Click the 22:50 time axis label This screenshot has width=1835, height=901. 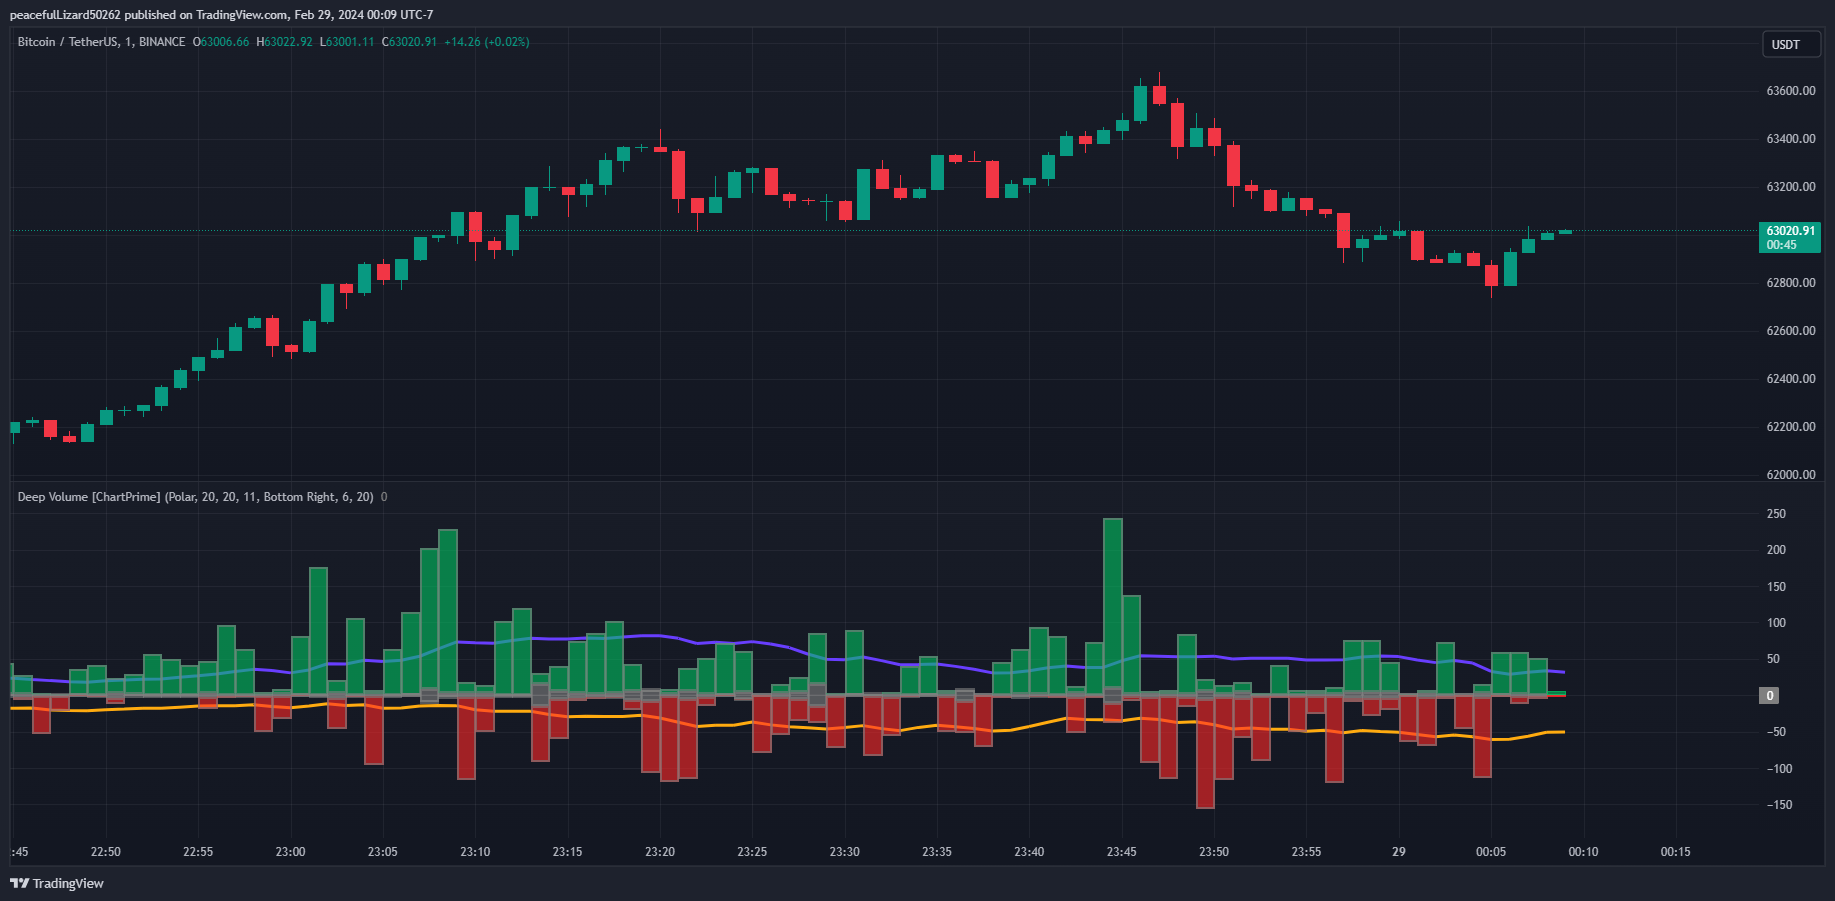coord(105,852)
